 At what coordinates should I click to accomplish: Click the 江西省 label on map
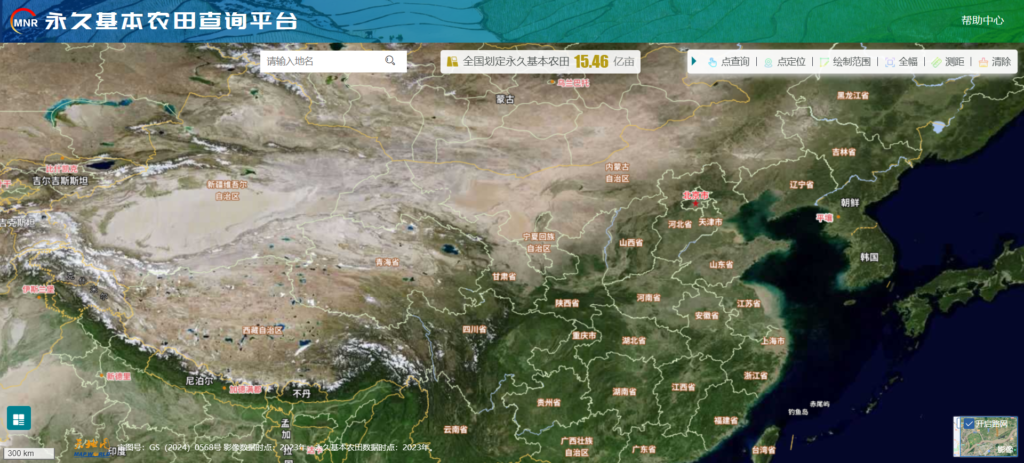684,387
